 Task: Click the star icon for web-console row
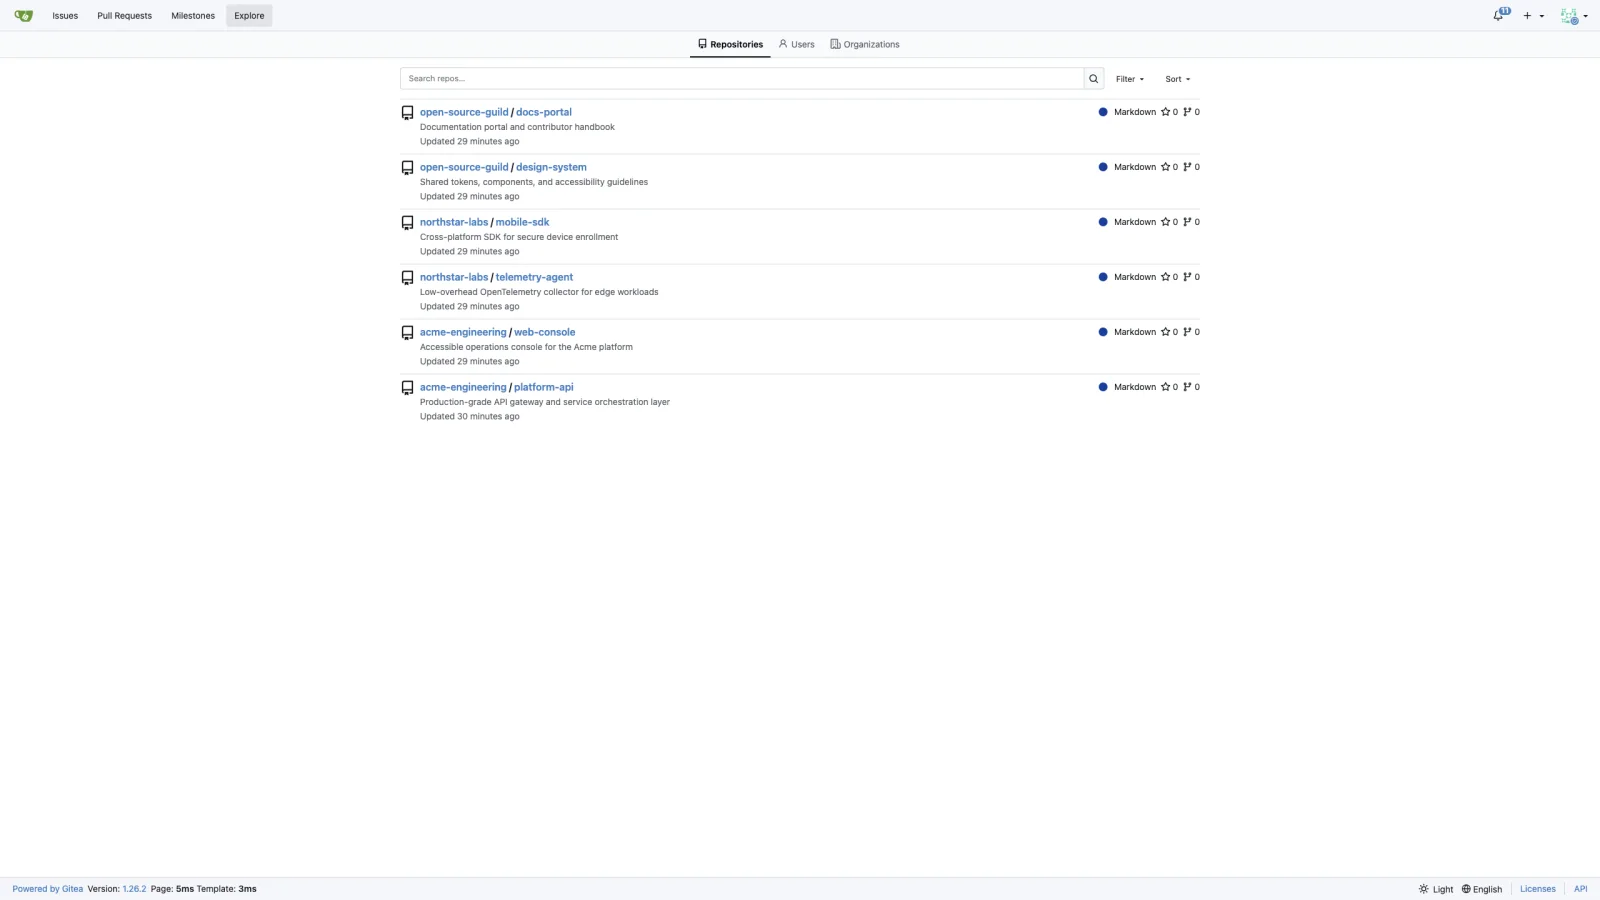click(x=1165, y=332)
